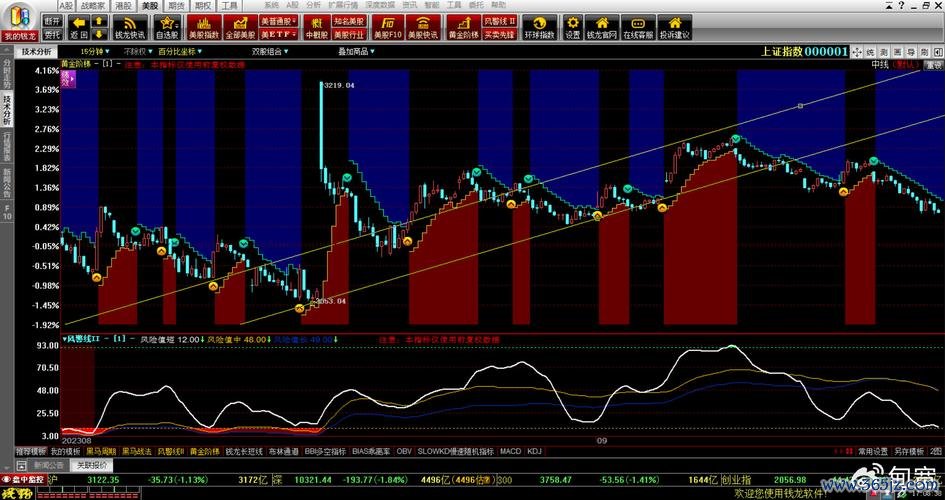Click the small panel icon left of 新闻公告
945x500 pixels.
[x=22, y=465]
